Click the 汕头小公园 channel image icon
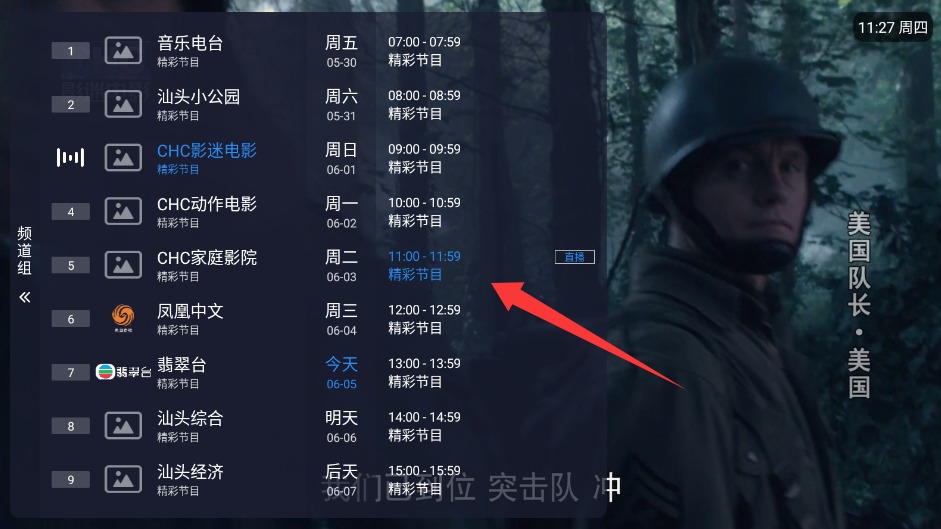This screenshot has width=941, height=529. click(x=123, y=104)
